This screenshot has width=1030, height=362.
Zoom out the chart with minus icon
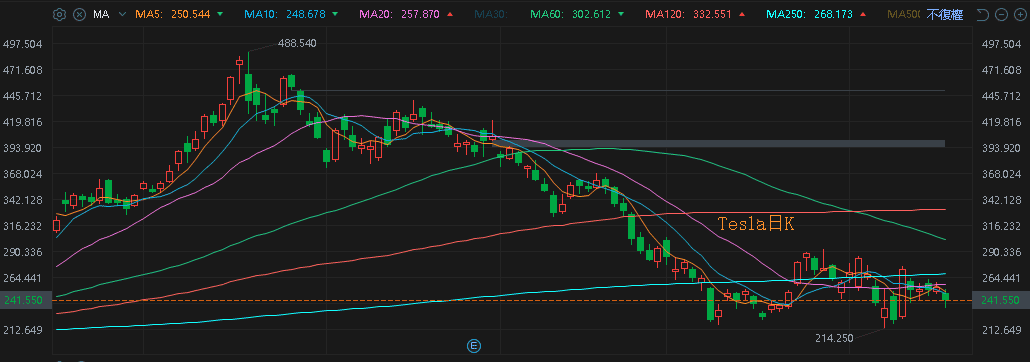[x=1001, y=14]
